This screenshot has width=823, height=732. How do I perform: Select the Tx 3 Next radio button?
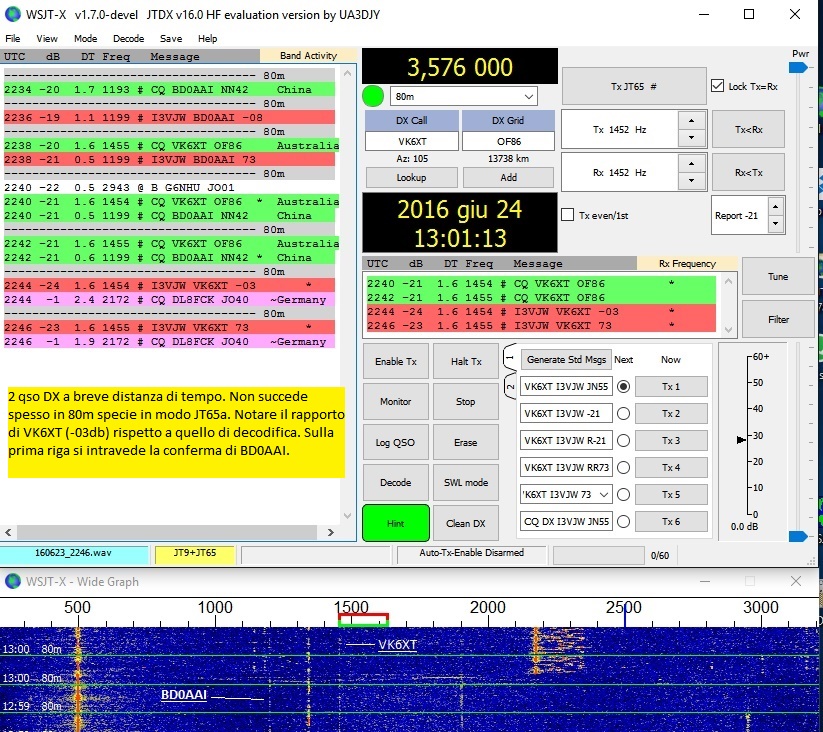click(x=624, y=440)
